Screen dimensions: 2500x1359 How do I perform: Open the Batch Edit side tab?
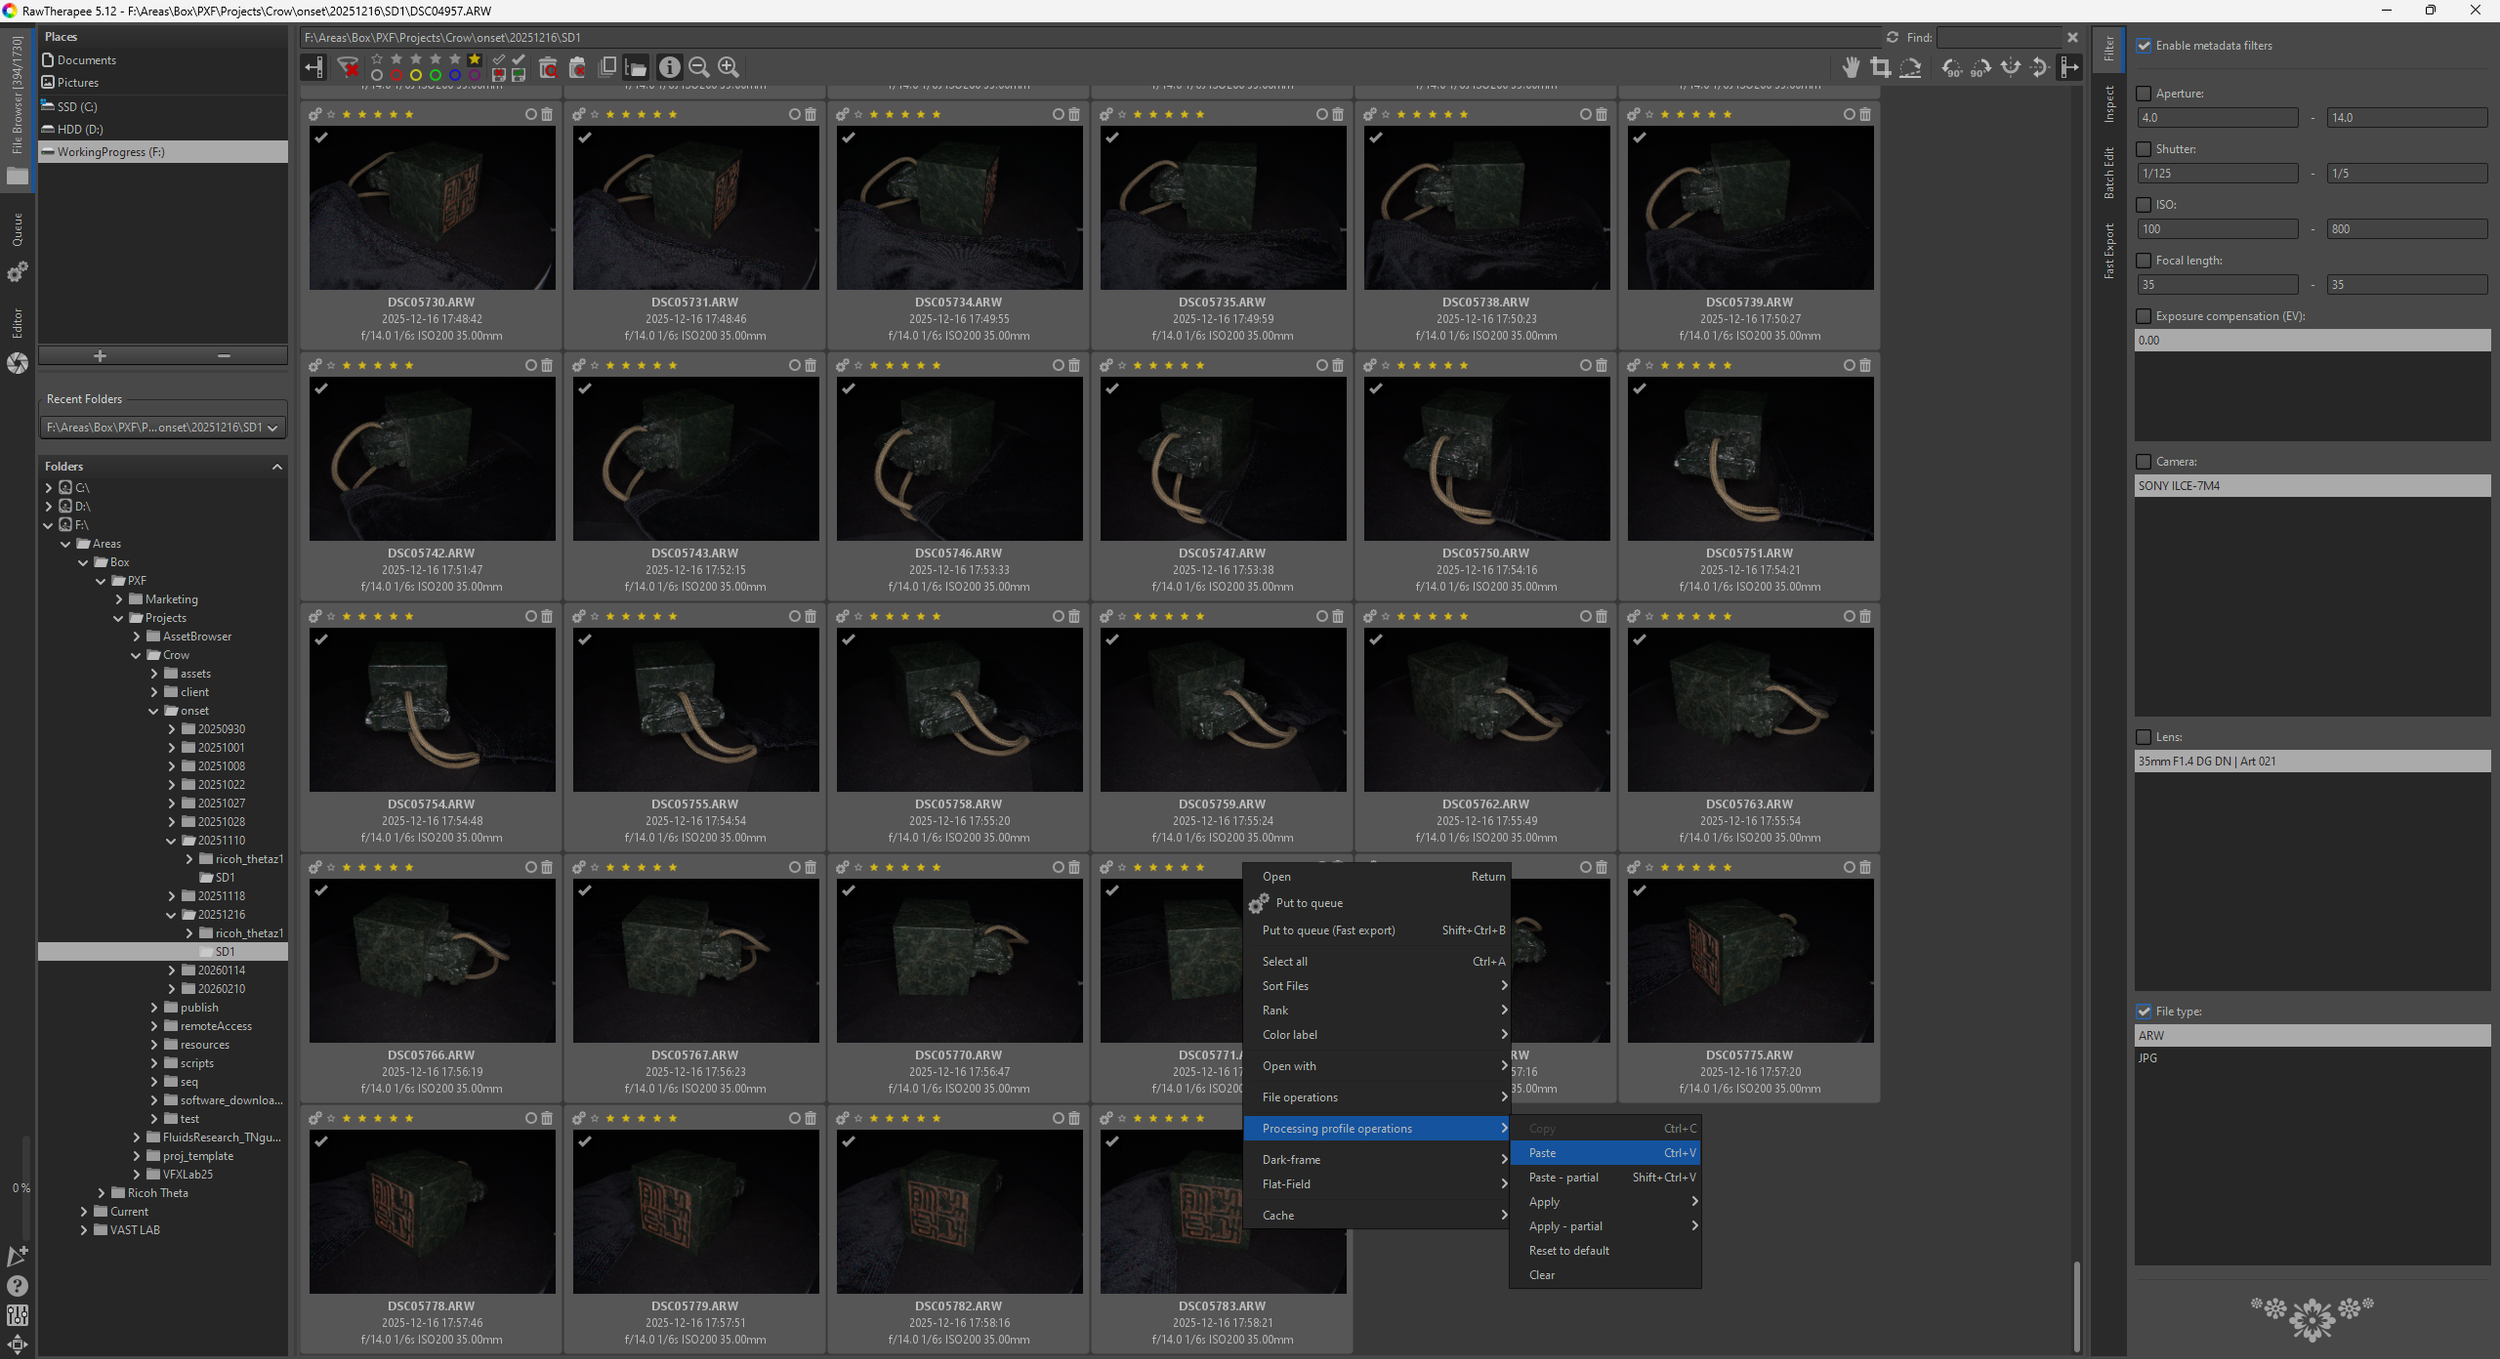2108,172
